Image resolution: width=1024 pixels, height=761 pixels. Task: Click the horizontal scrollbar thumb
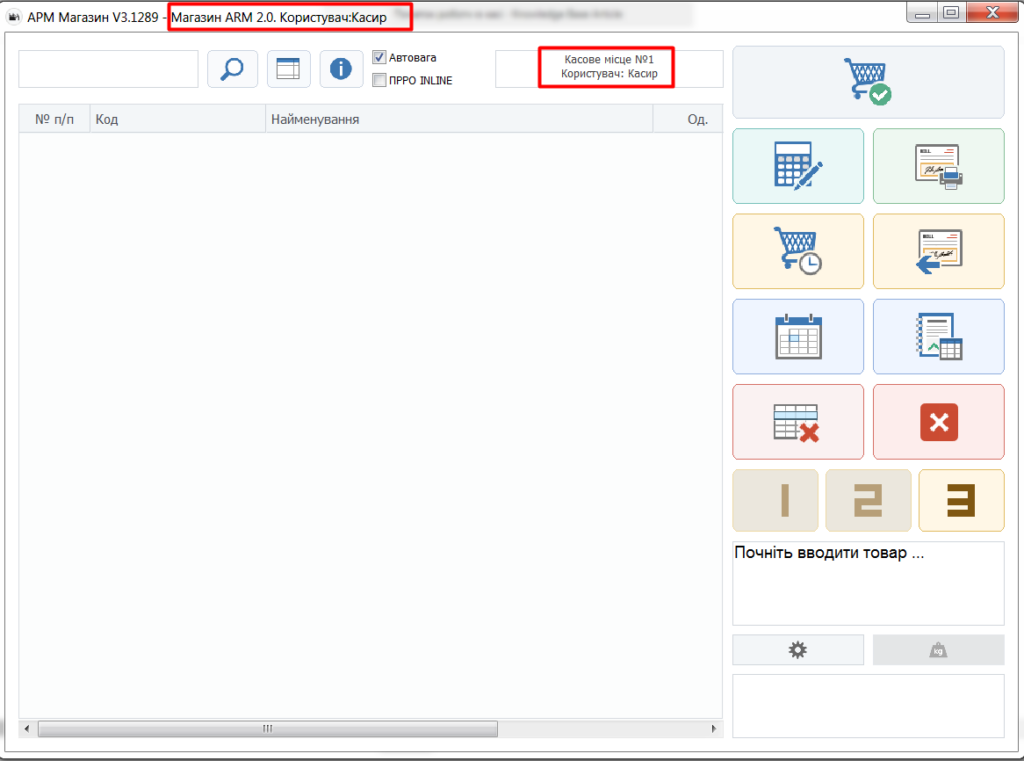click(x=268, y=728)
